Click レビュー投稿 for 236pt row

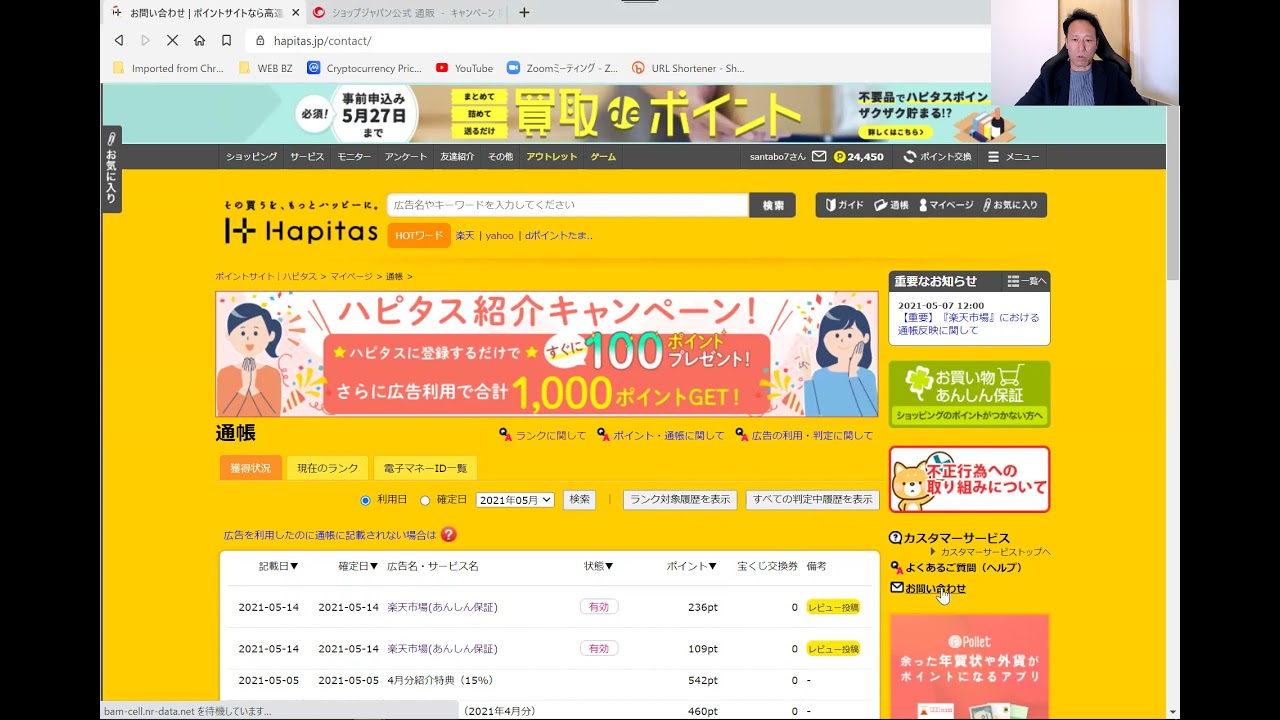click(x=833, y=607)
